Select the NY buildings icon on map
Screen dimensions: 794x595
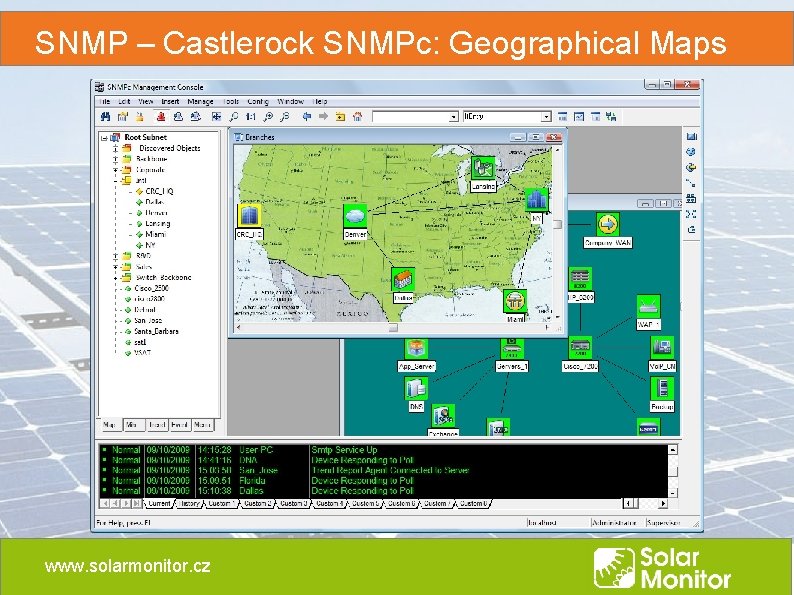point(536,200)
